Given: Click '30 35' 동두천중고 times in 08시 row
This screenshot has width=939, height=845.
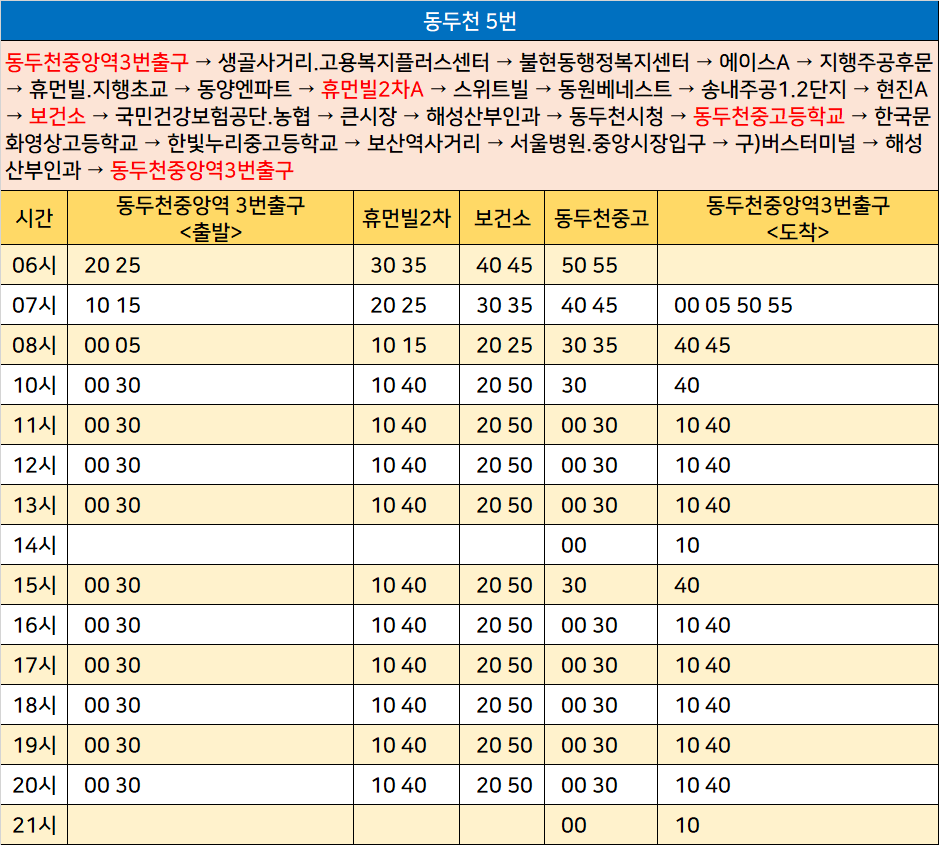Looking at the screenshot, I should coord(589,346).
